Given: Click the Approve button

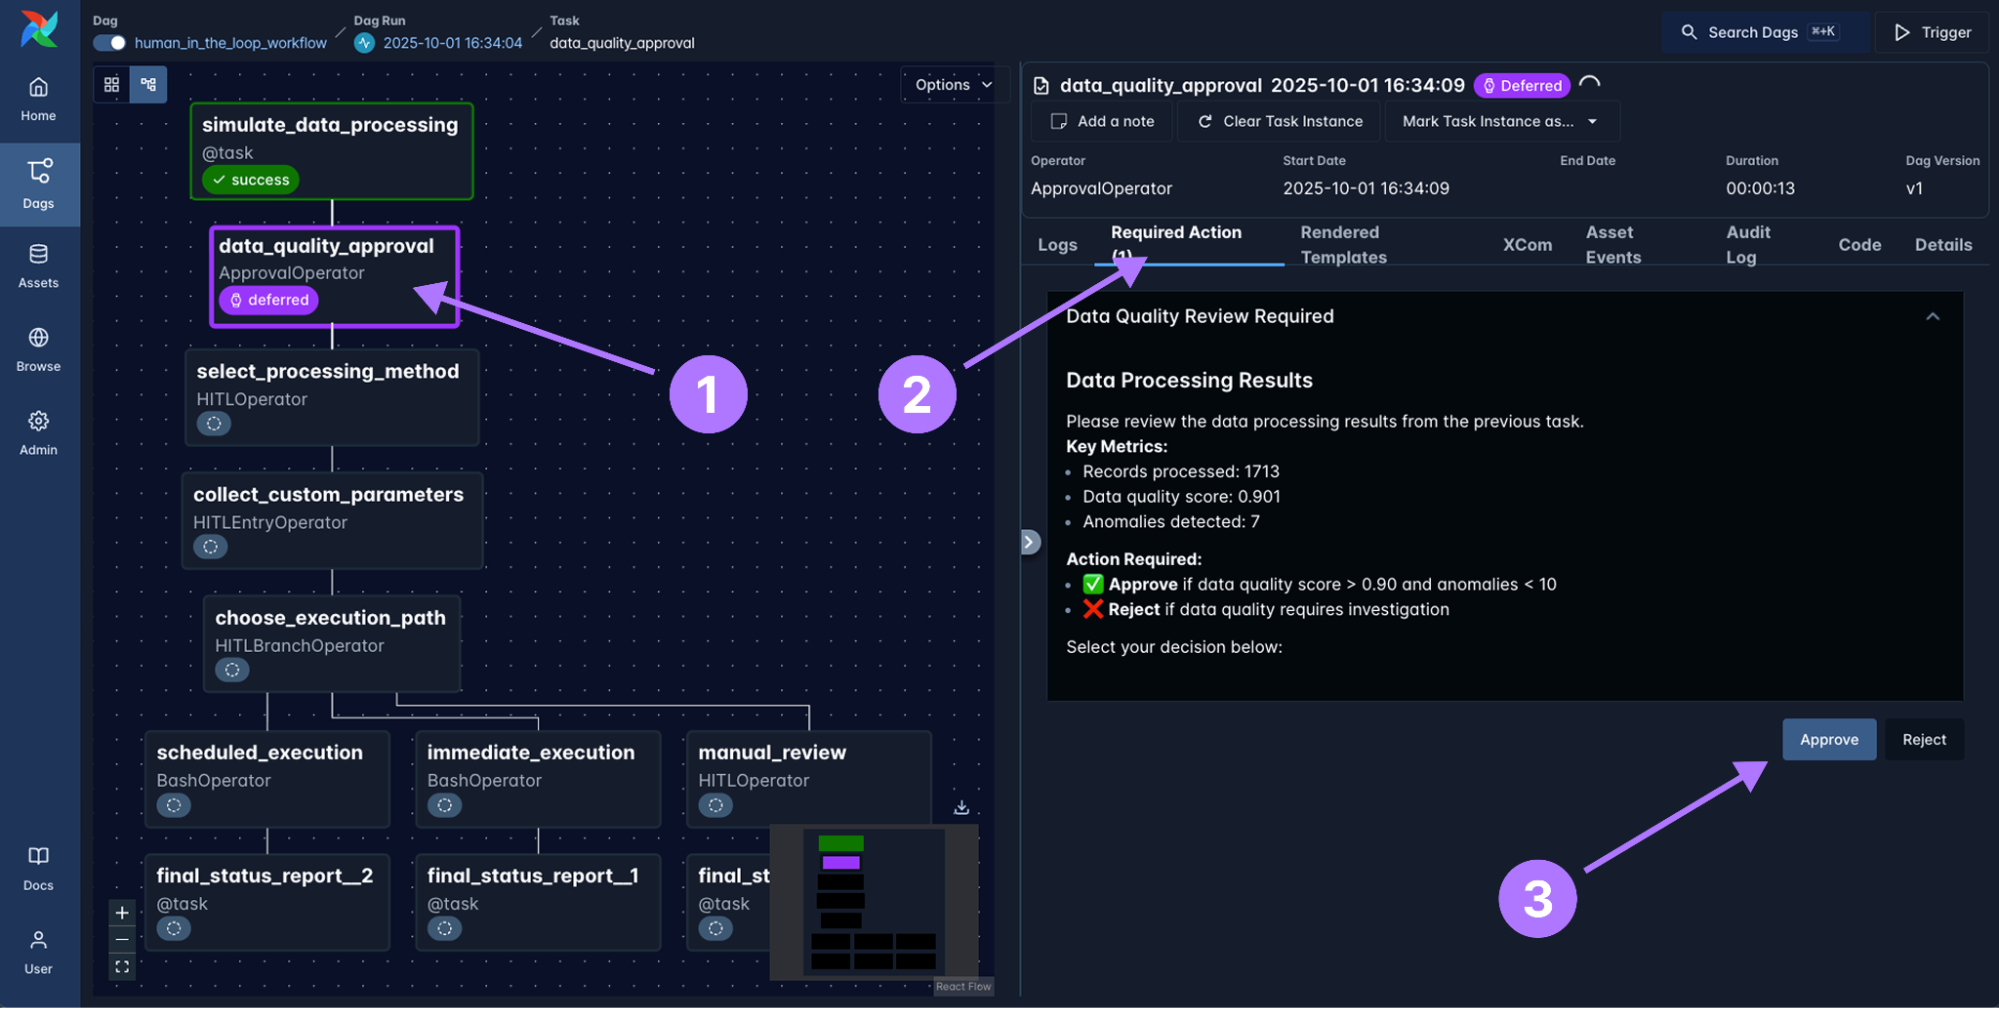Looking at the screenshot, I should [x=1828, y=740].
